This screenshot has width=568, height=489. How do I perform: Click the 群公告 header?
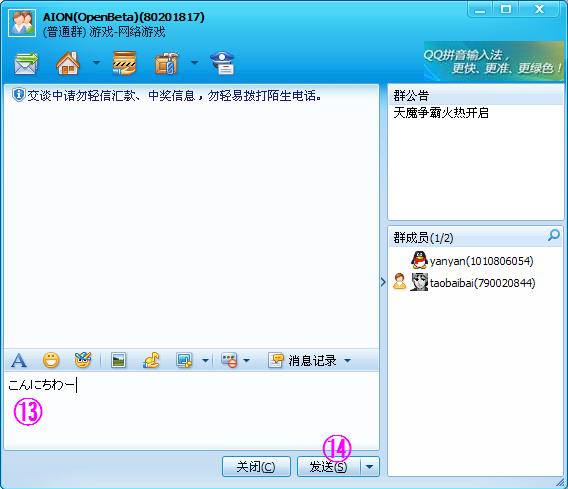click(411, 96)
